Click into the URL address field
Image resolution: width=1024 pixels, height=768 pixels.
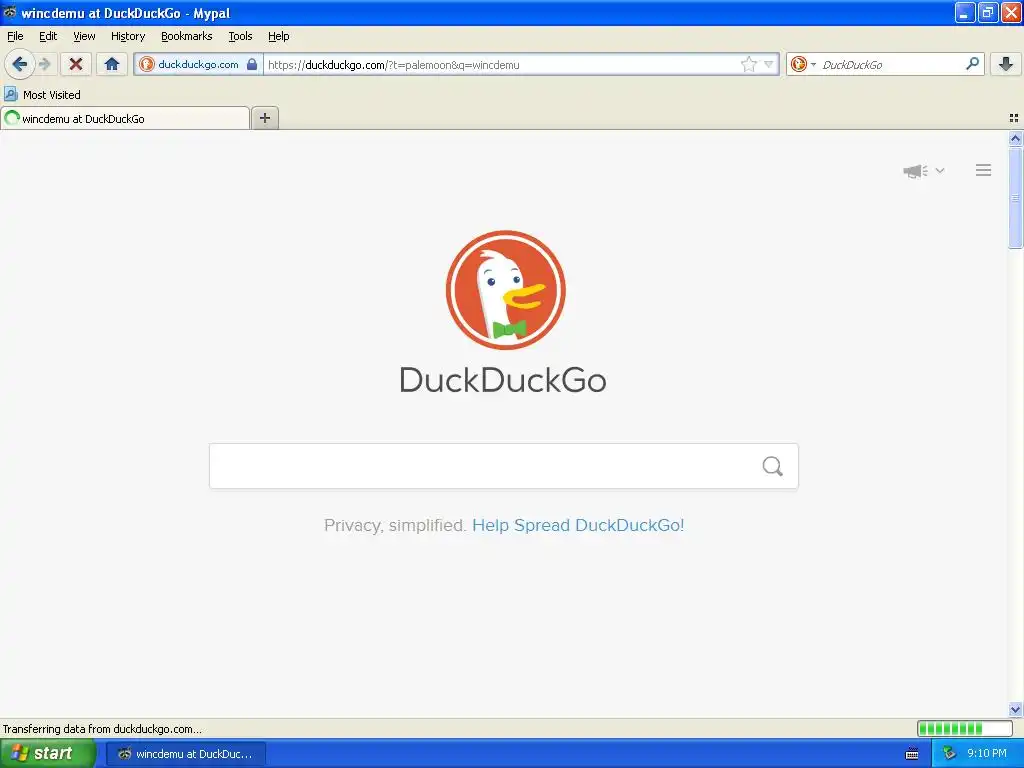tap(502, 64)
